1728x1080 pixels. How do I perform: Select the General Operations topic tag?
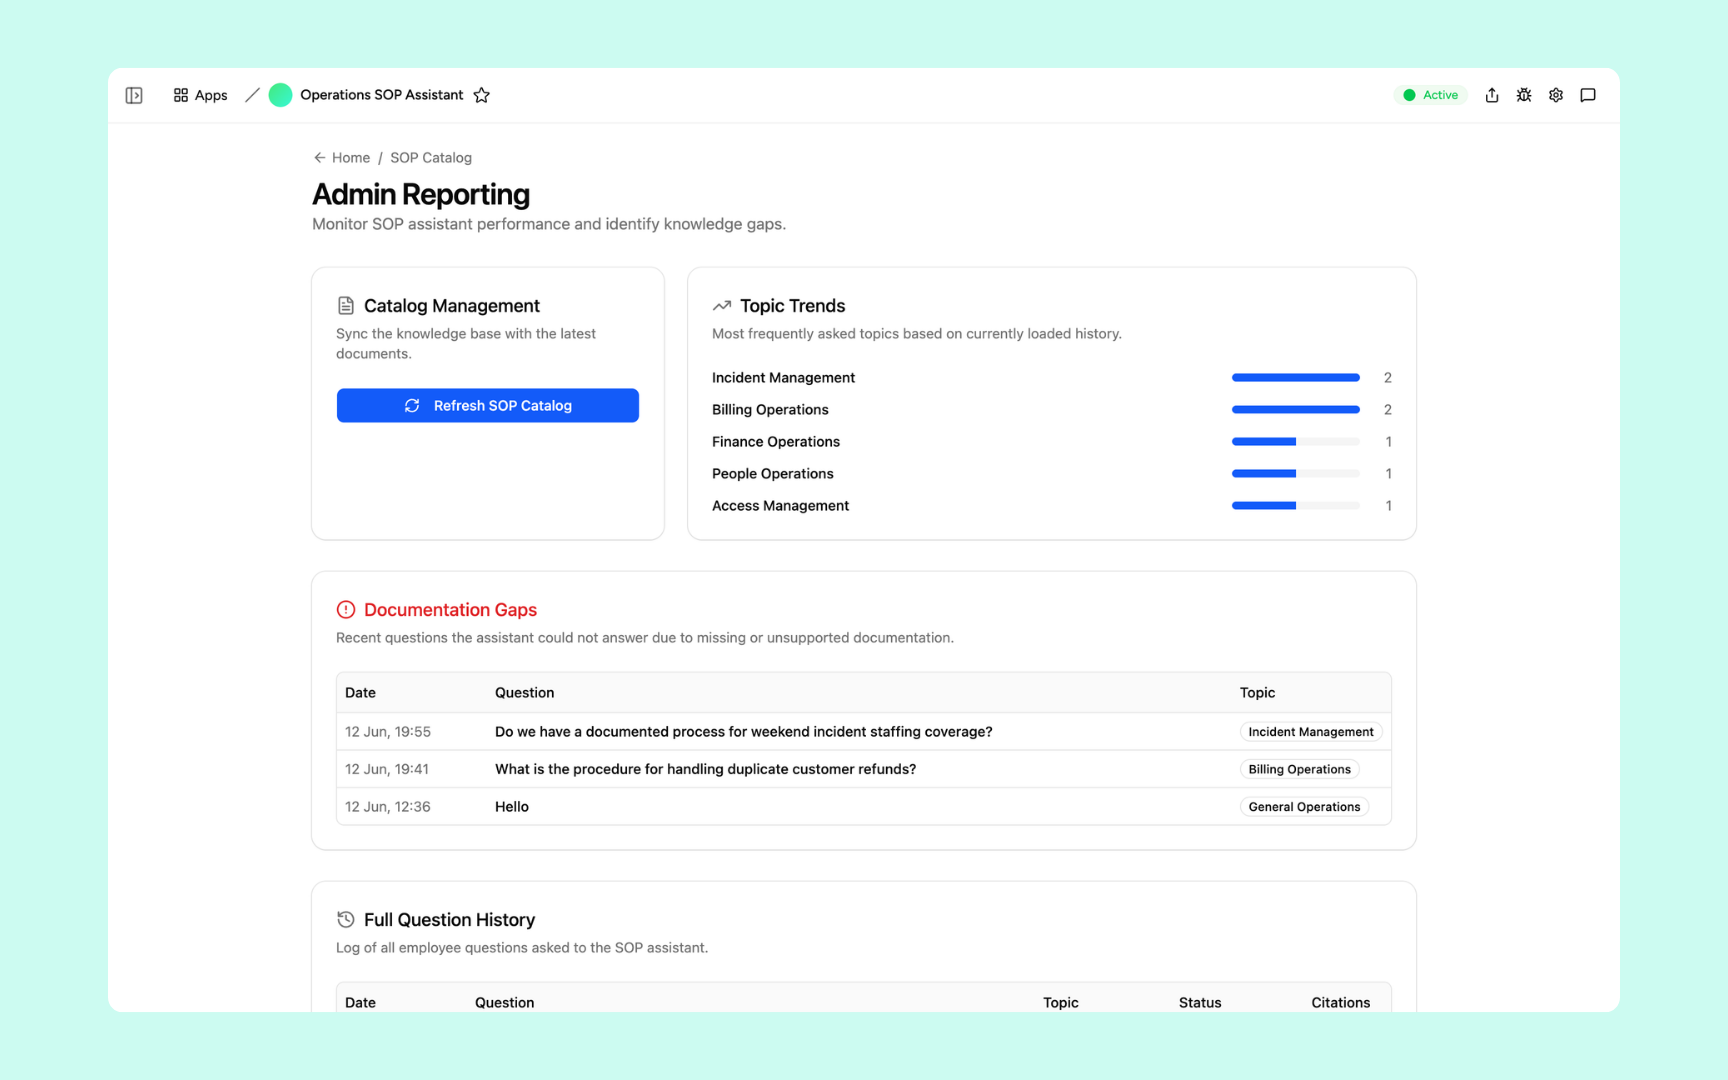(1305, 807)
